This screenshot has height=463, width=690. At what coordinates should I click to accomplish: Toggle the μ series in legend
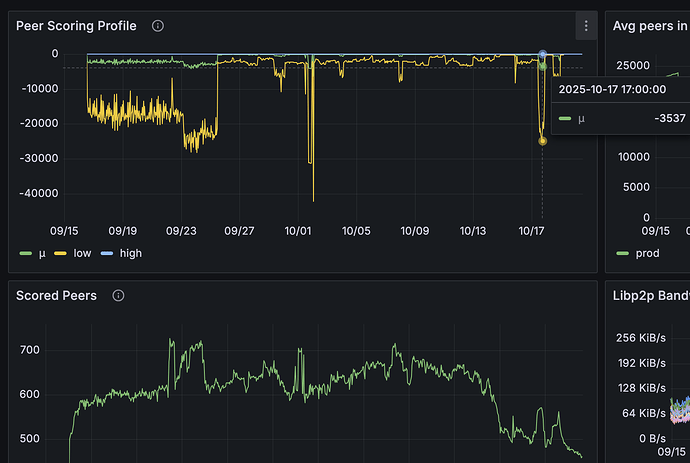tap(42, 253)
